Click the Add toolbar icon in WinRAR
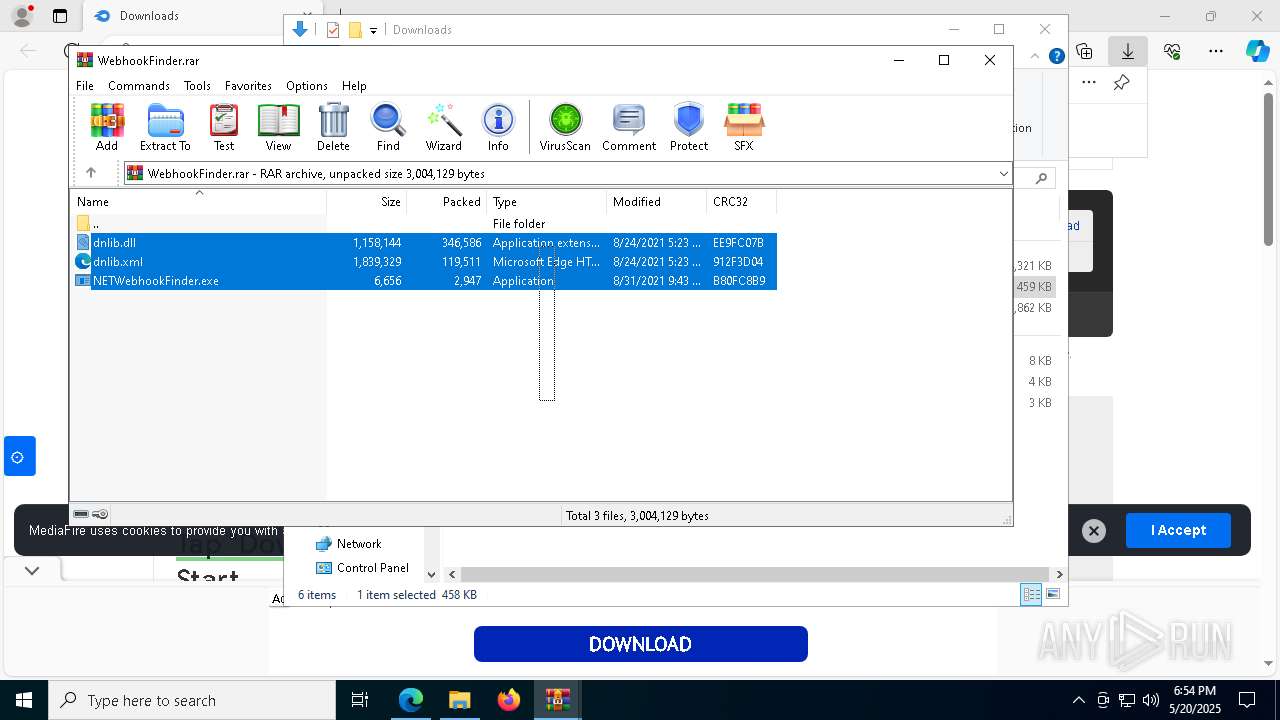Viewport: 1280px width, 720px height. click(x=107, y=127)
